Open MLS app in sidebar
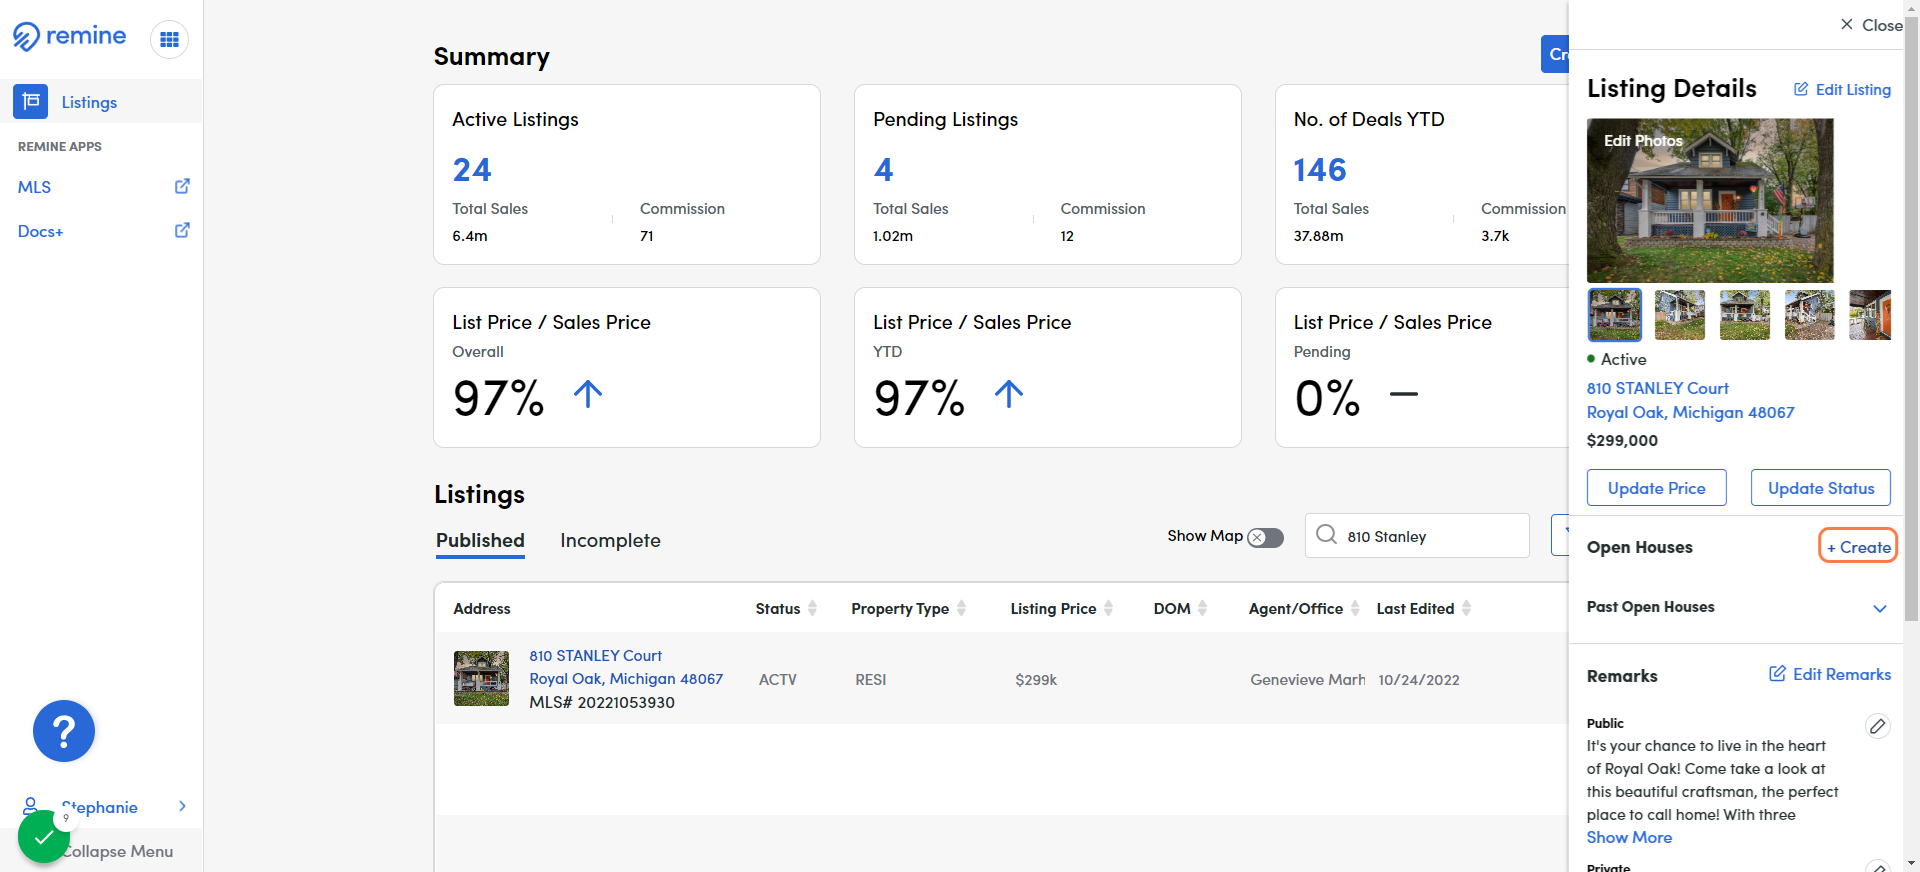 34,187
